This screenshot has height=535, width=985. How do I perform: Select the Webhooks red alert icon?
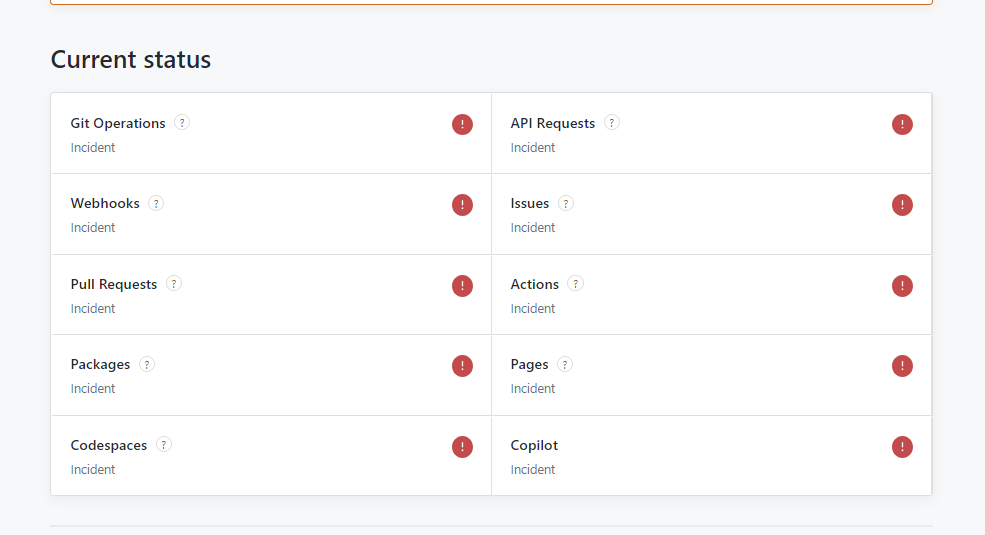[x=462, y=205]
